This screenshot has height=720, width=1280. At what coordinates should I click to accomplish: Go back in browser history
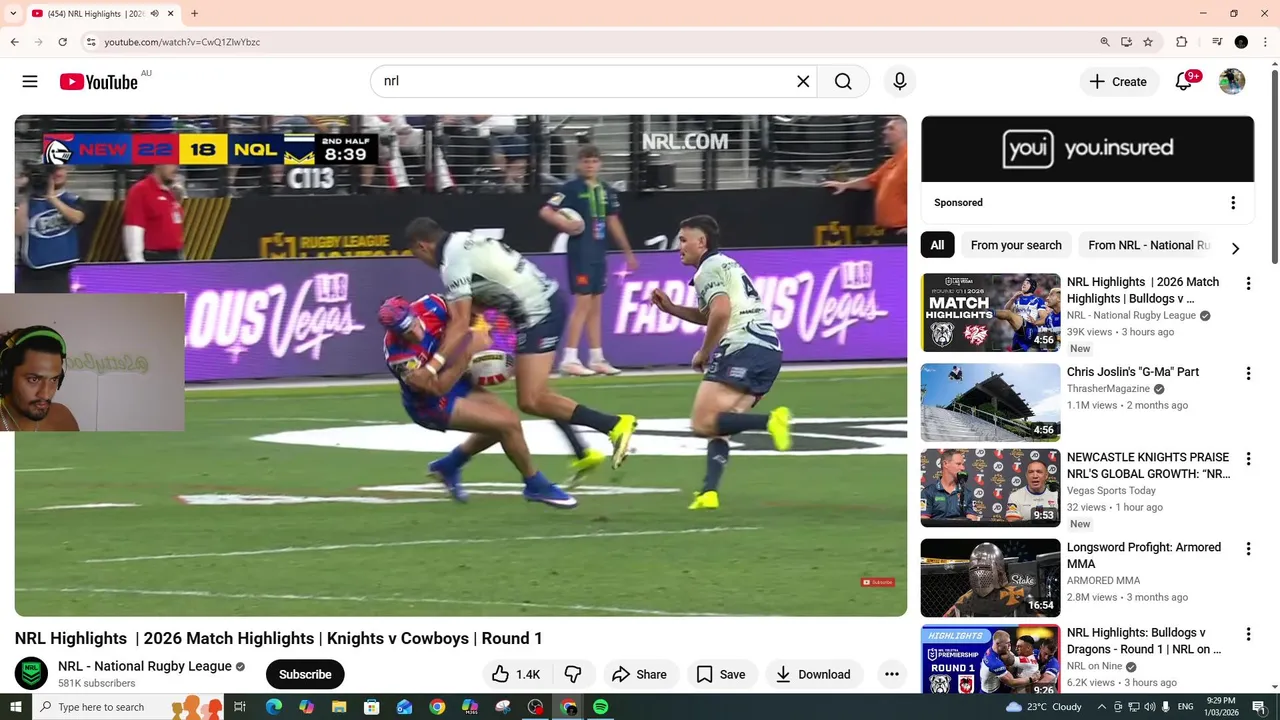click(15, 42)
